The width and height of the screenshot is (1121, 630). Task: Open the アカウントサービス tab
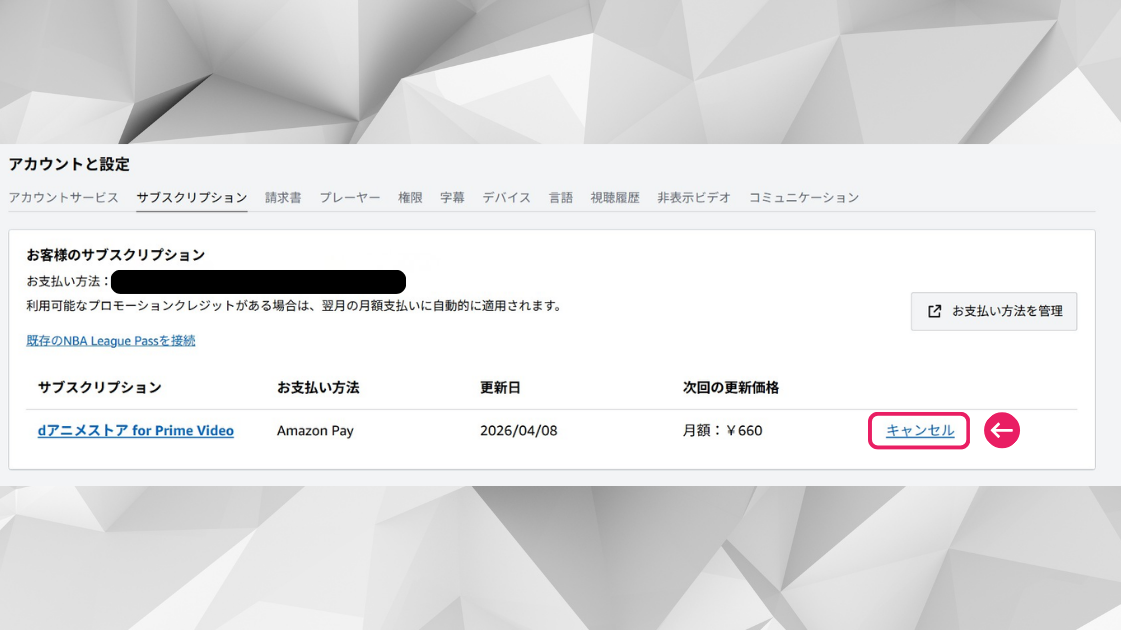63,198
